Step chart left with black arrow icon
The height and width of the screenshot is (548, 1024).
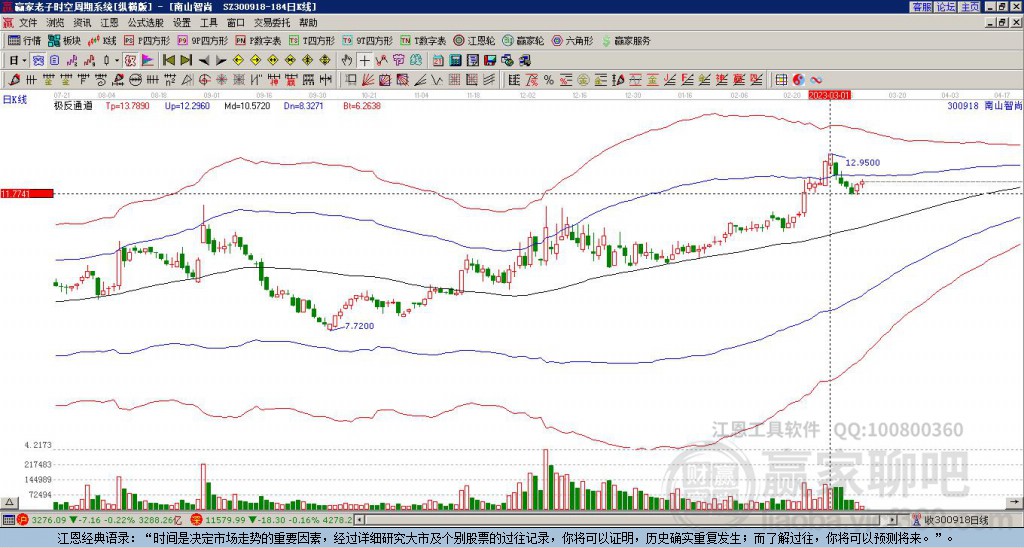click(204, 61)
